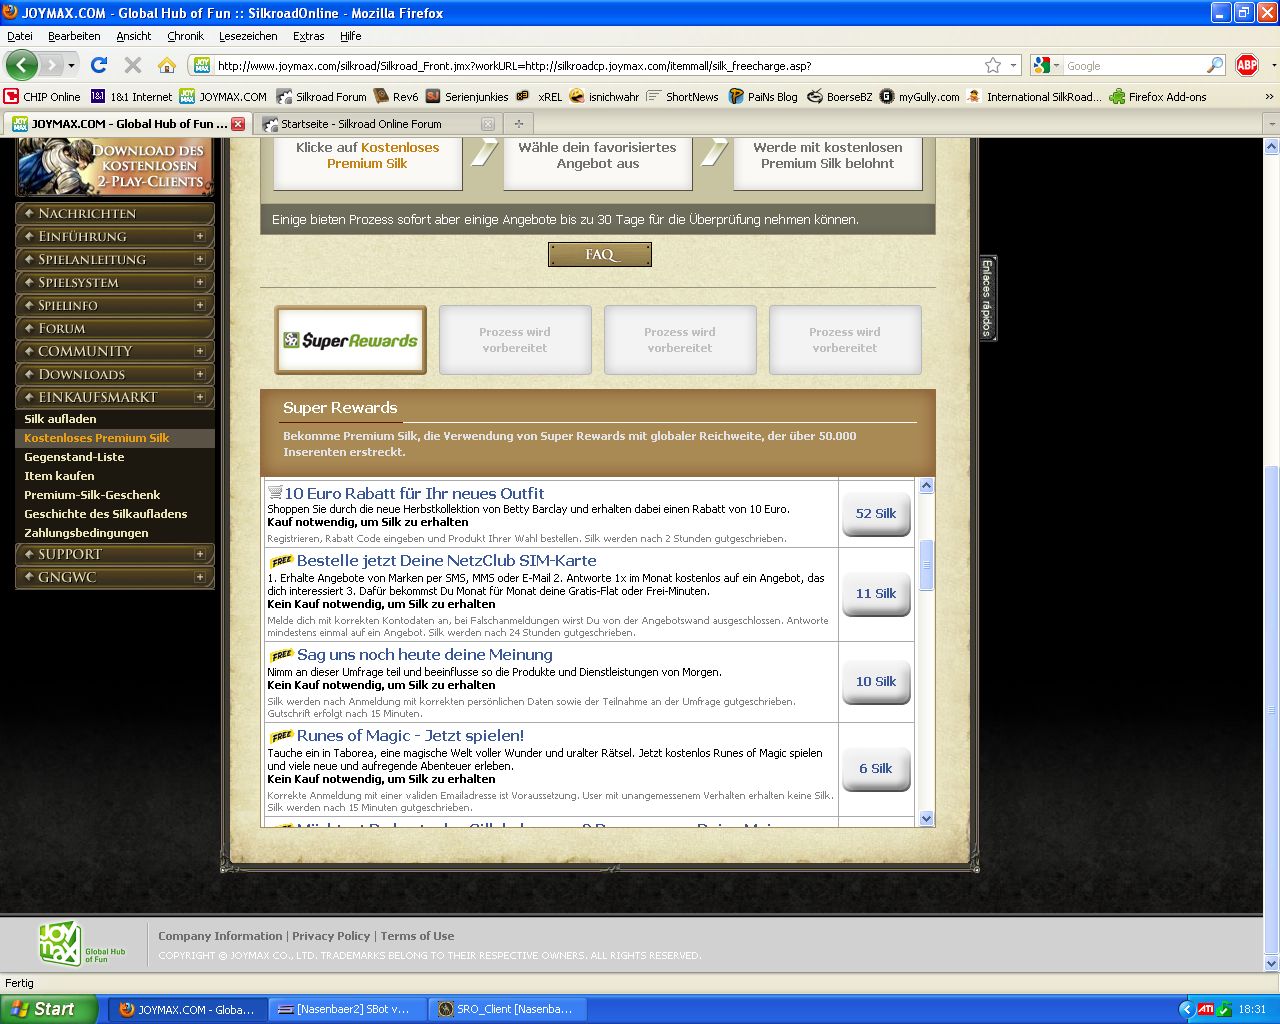Open the Lesezeichen menu
Image resolution: width=1280 pixels, height=1024 pixels.
(248, 36)
